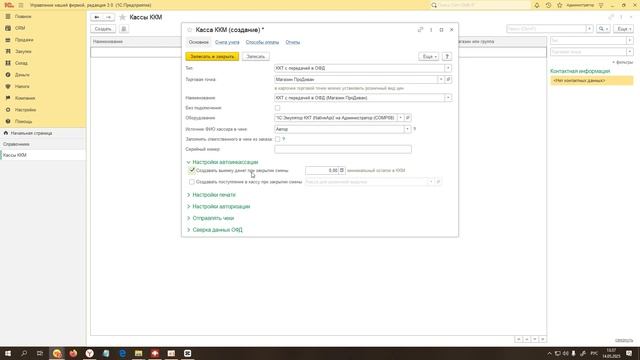Image resolution: width=640 pixels, height=360 pixels.
Task: Open the Склад section
Action: click(x=21, y=63)
